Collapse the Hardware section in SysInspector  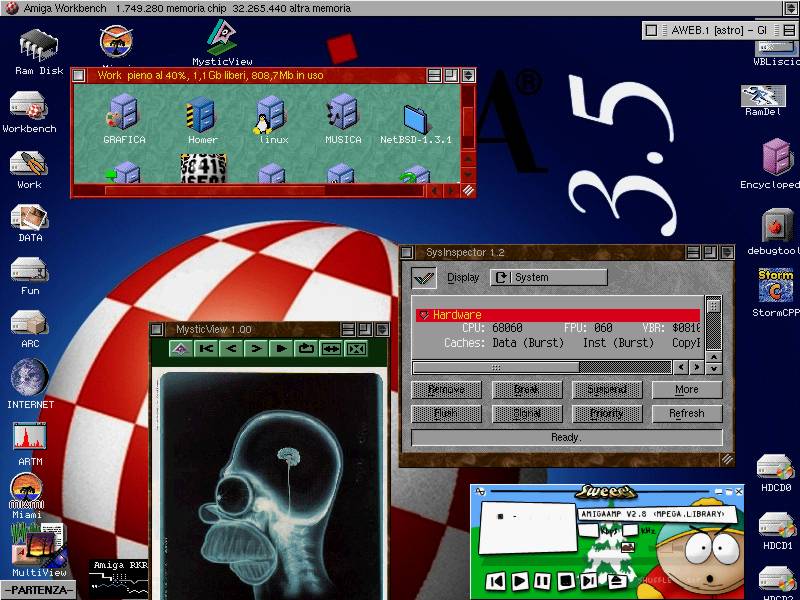click(423, 315)
